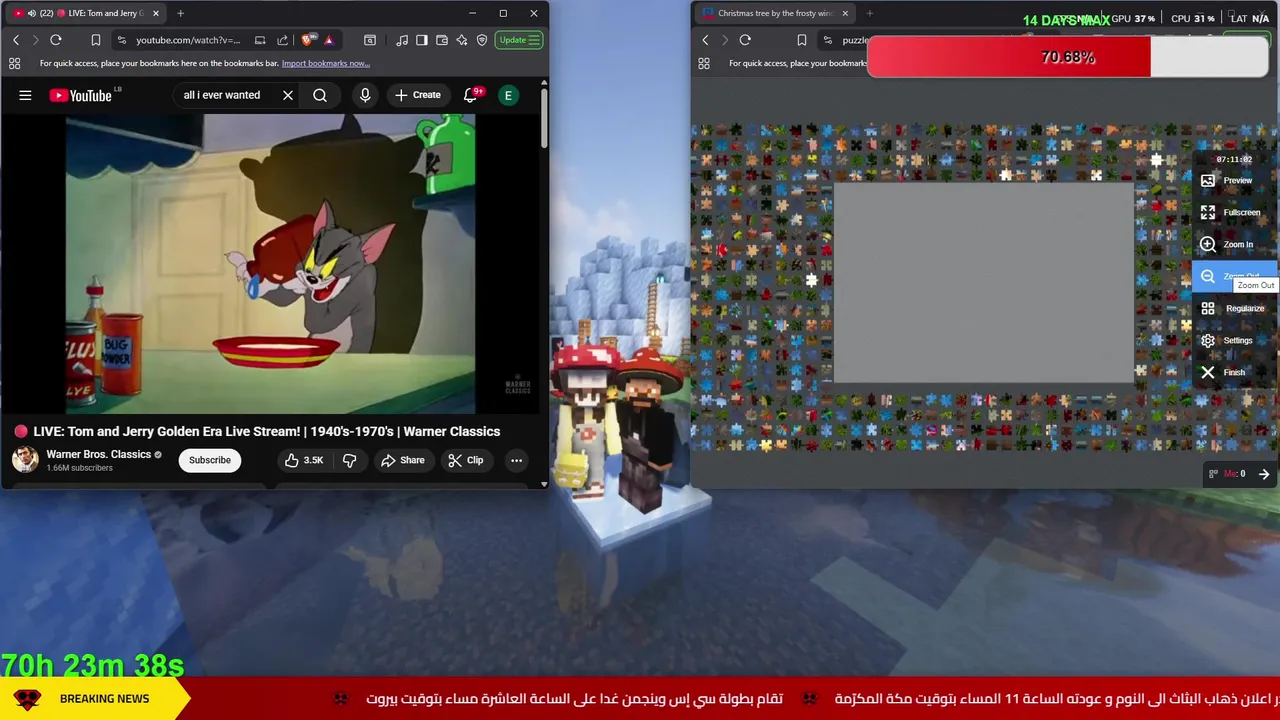The width and height of the screenshot is (1280, 720).
Task: Close the Christmas tree puzzle tab
Action: point(845,13)
